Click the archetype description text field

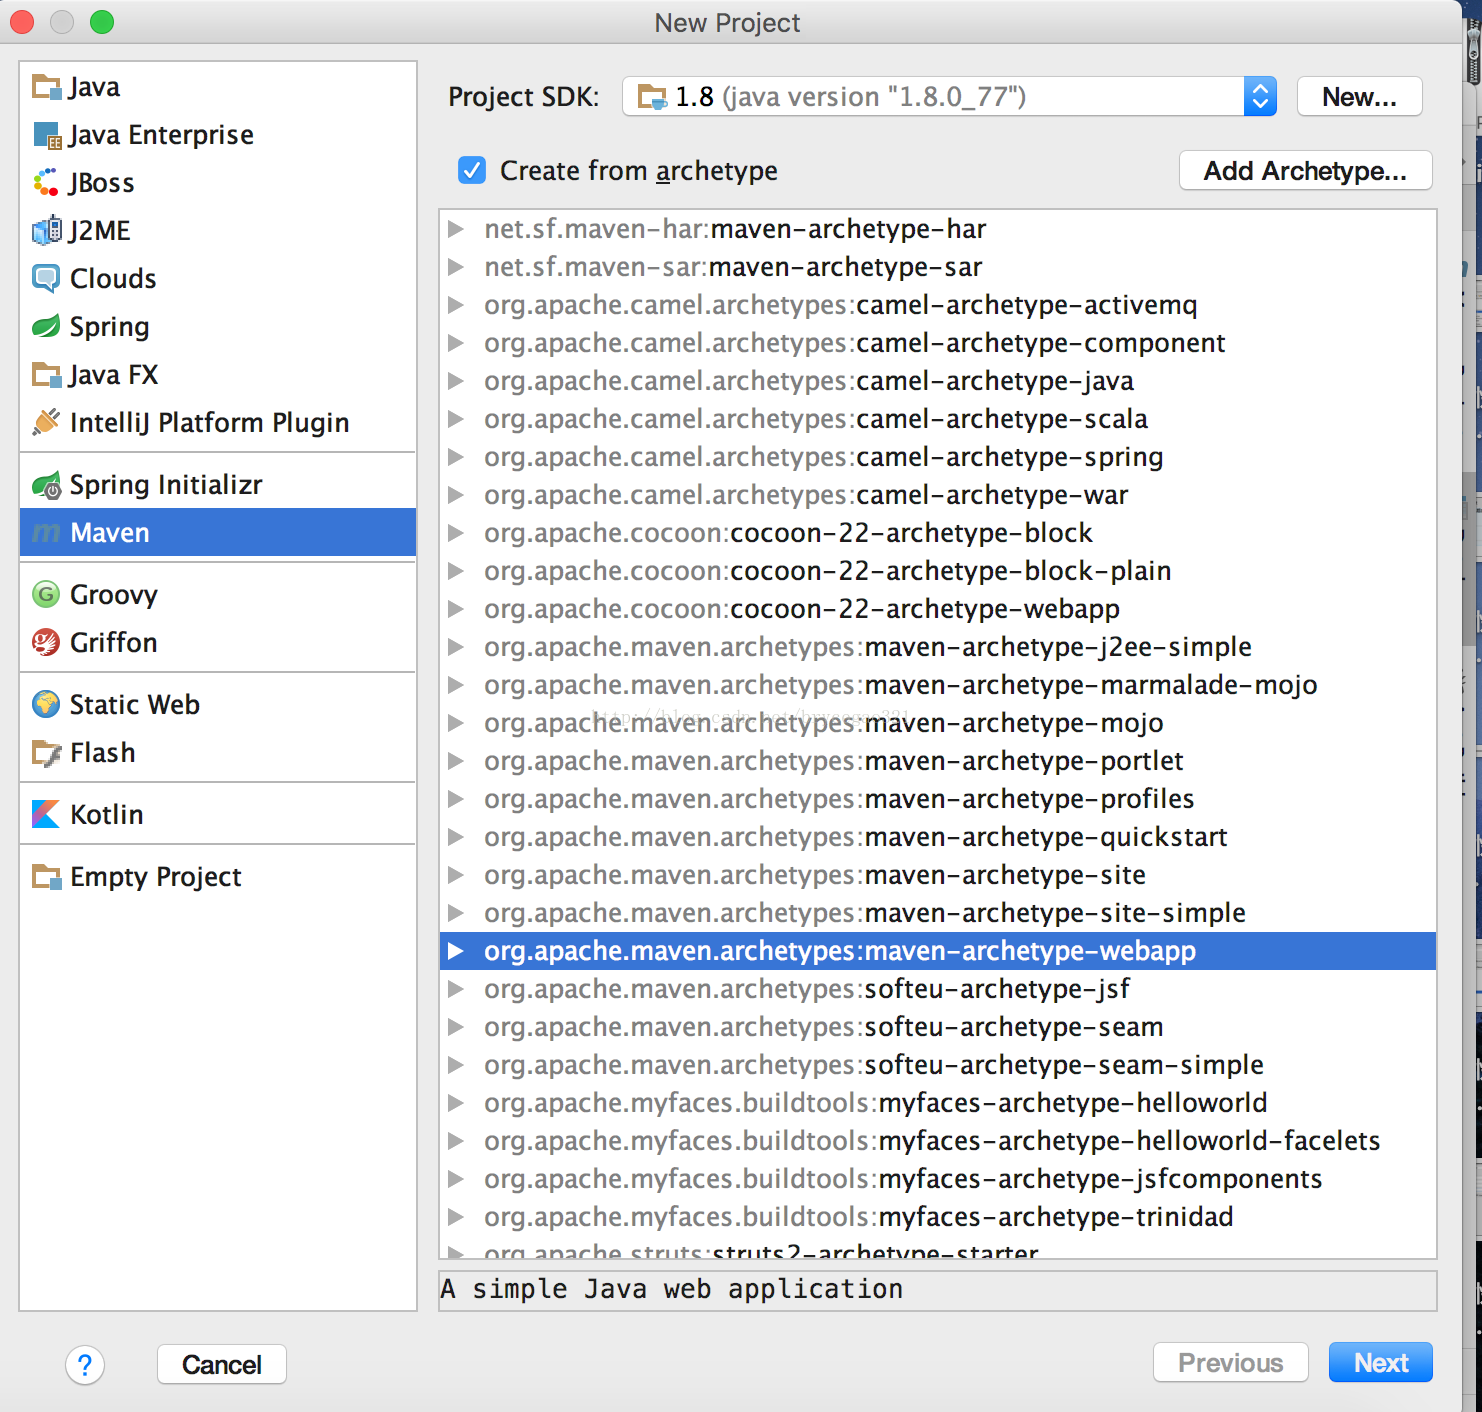tap(938, 1290)
